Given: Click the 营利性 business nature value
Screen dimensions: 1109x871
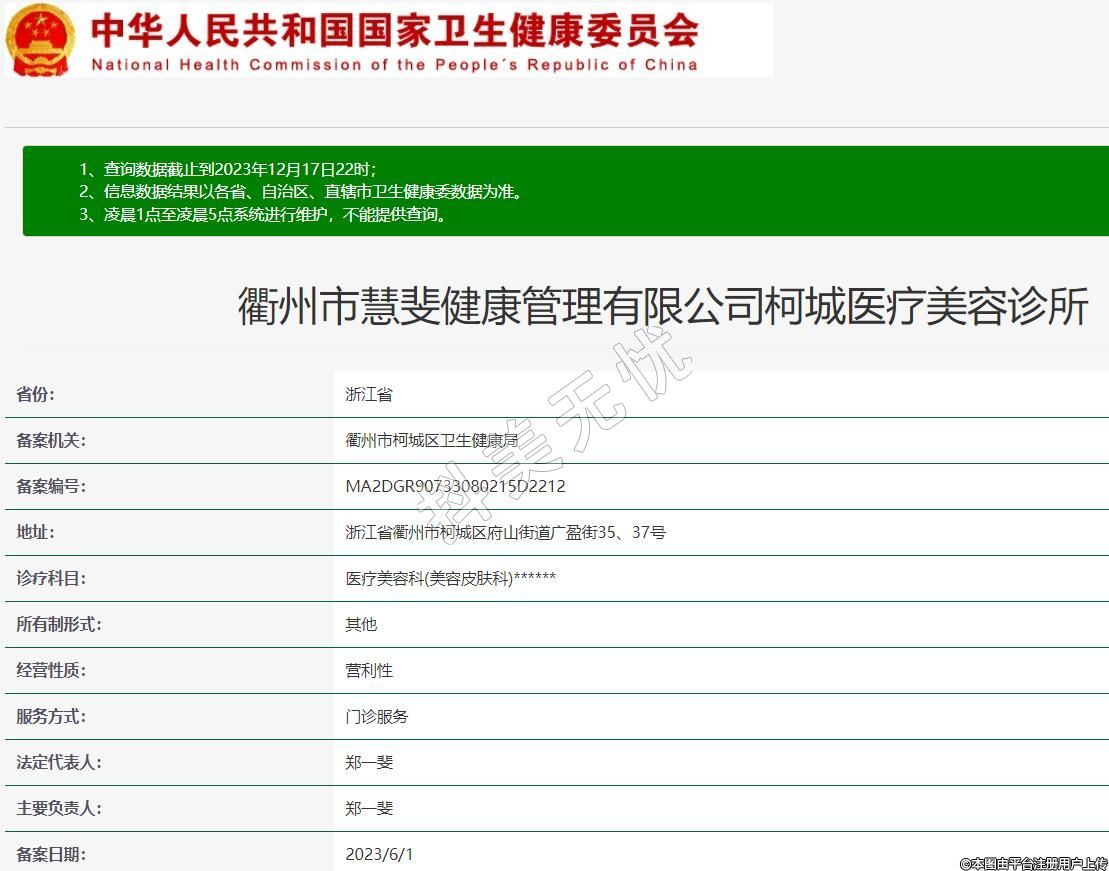Looking at the screenshot, I should (x=369, y=670).
